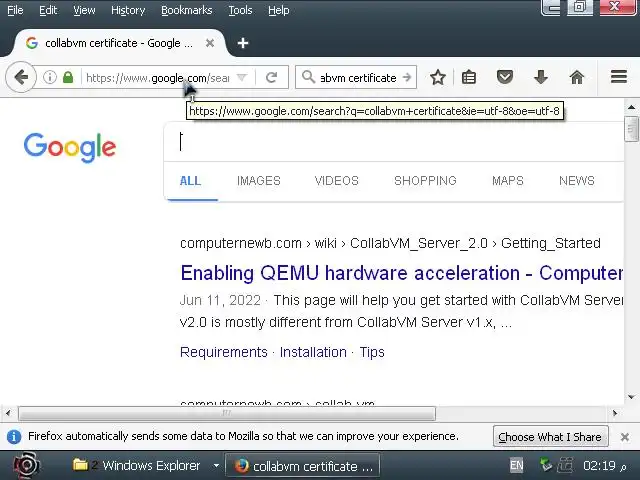Click the Firefox collabvm certificate taskbar button
640x480 pixels.
(302, 466)
